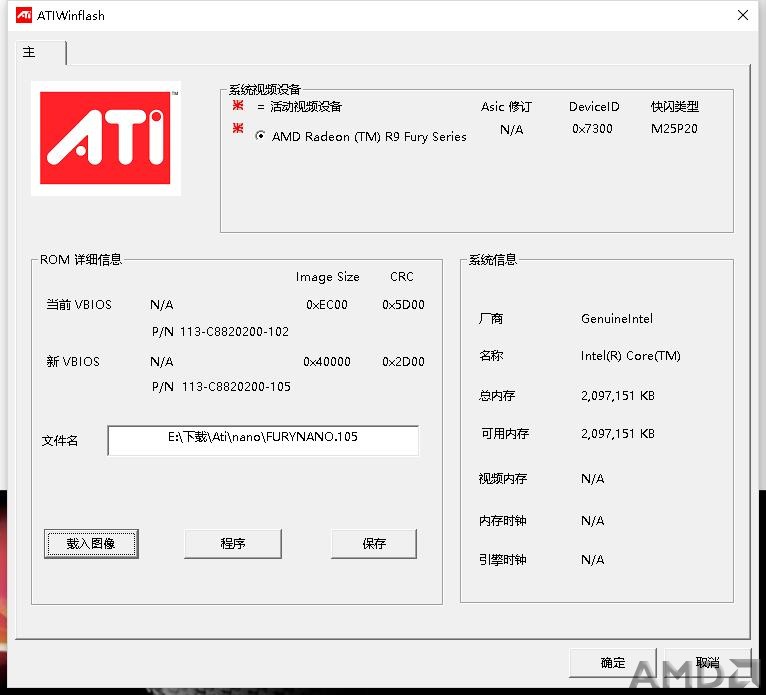Click the large ATI logo image
The image size is (766, 695).
(106, 138)
